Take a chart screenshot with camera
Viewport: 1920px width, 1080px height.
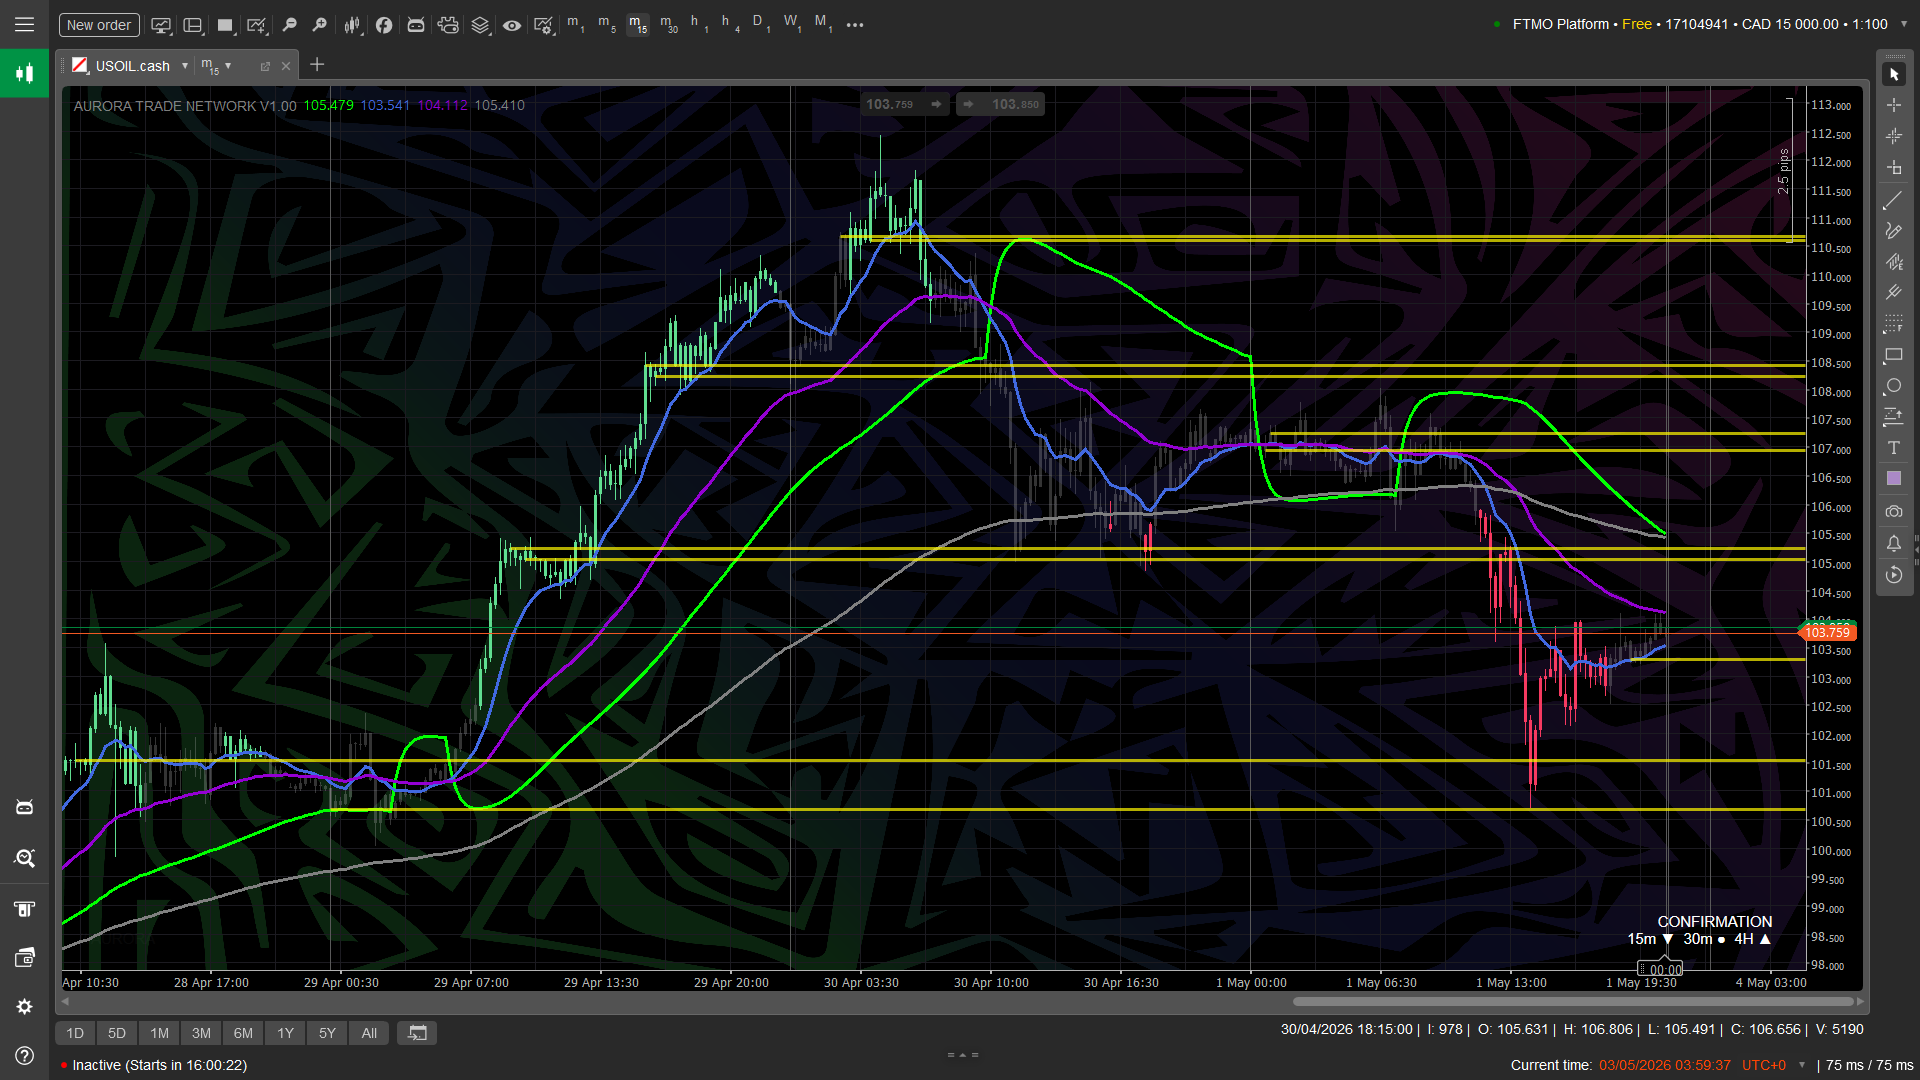[1894, 512]
